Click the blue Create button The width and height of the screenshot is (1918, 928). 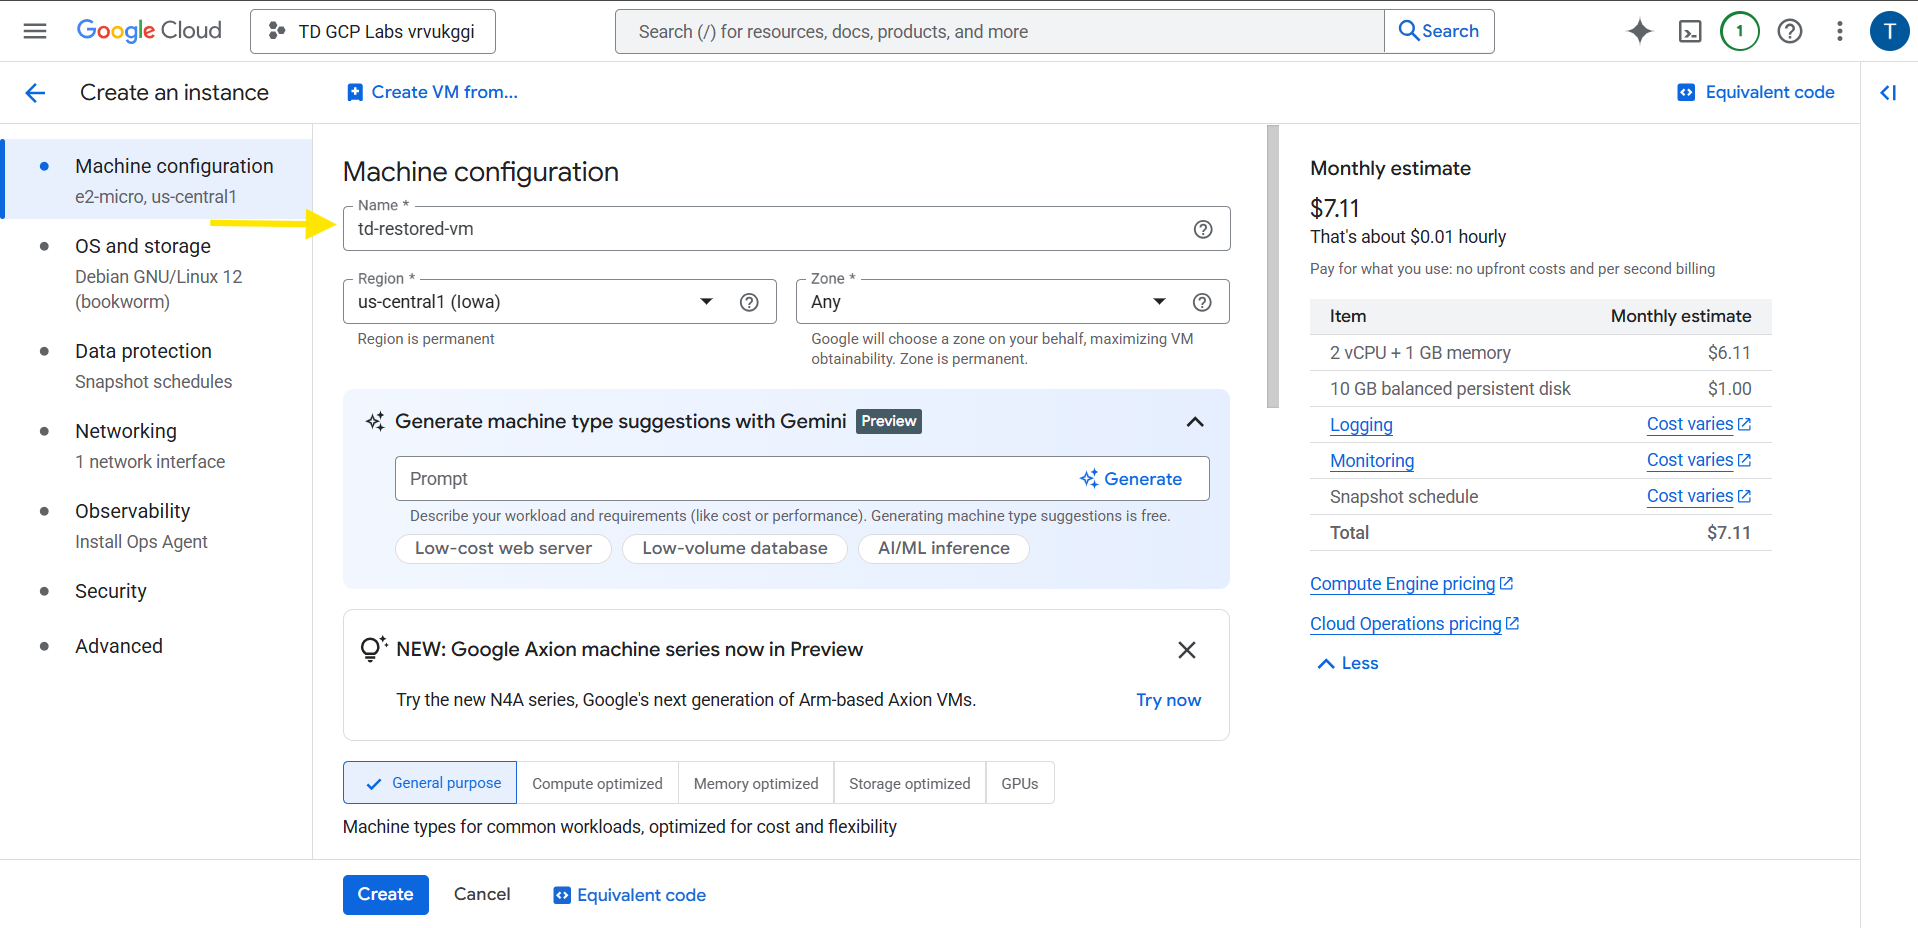click(385, 894)
